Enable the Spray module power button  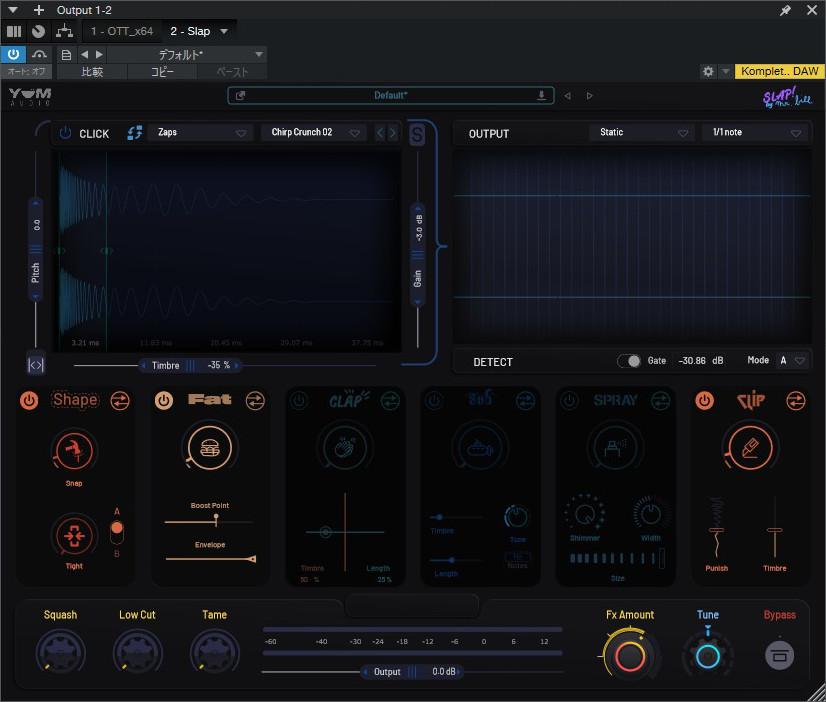(569, 400)
